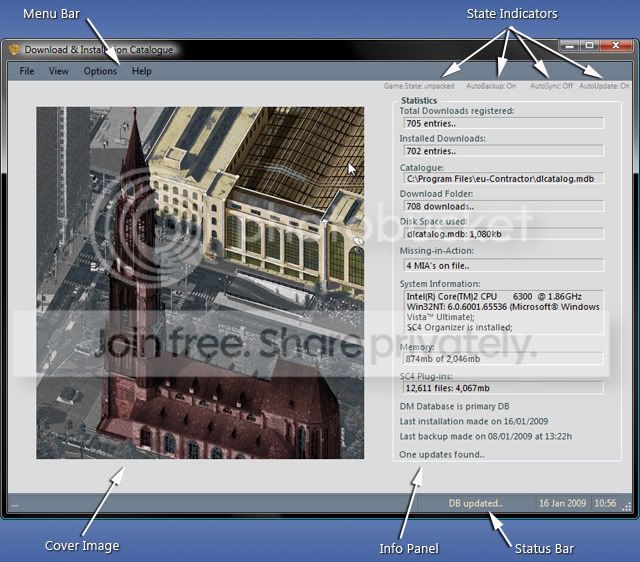Click 'Last installation made on 16/01/2009' text
Screen dimensions: 640x562
click(x=474, y=421)
